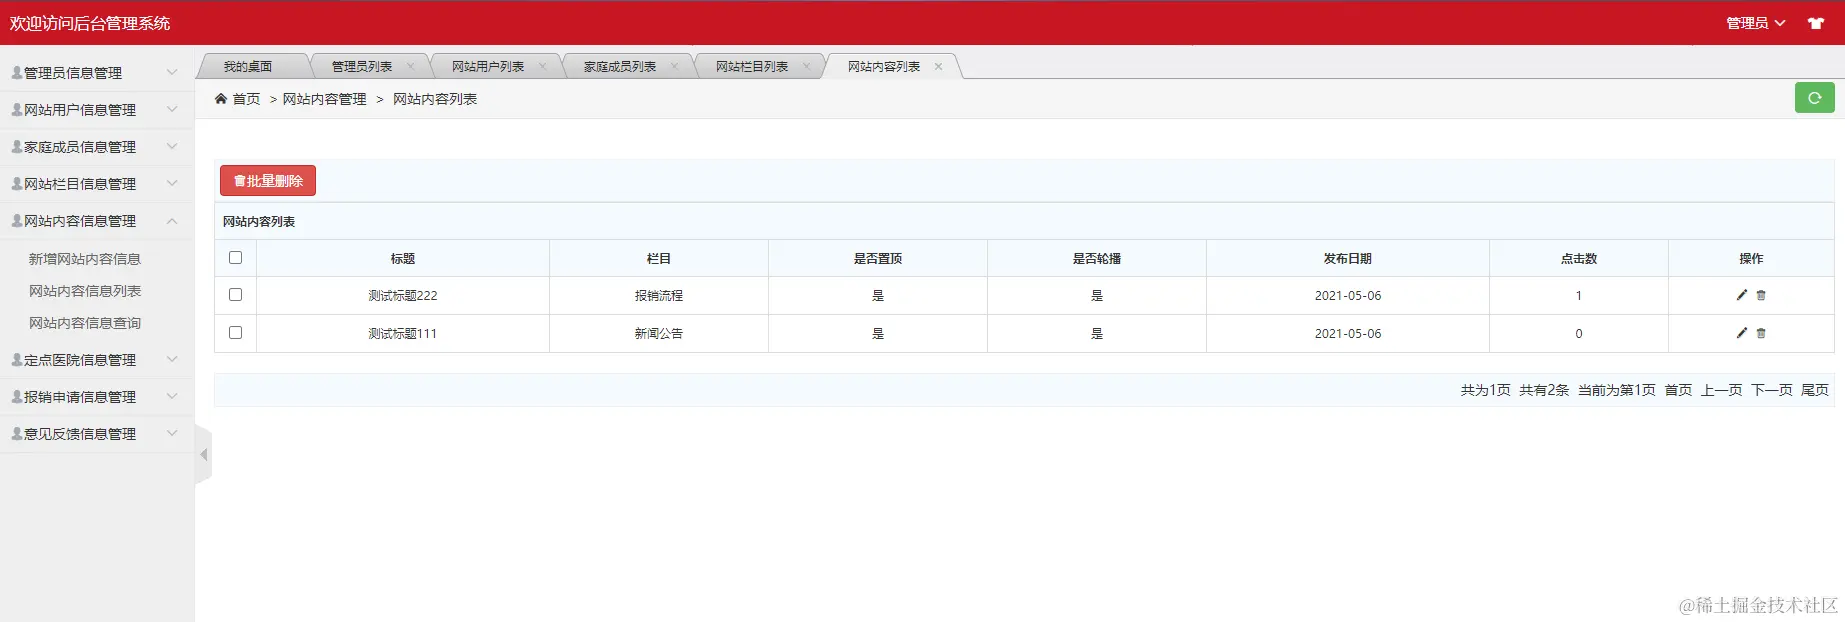
Task: Open 网站内容信息列表 submenu item
Action: point(85,291)
